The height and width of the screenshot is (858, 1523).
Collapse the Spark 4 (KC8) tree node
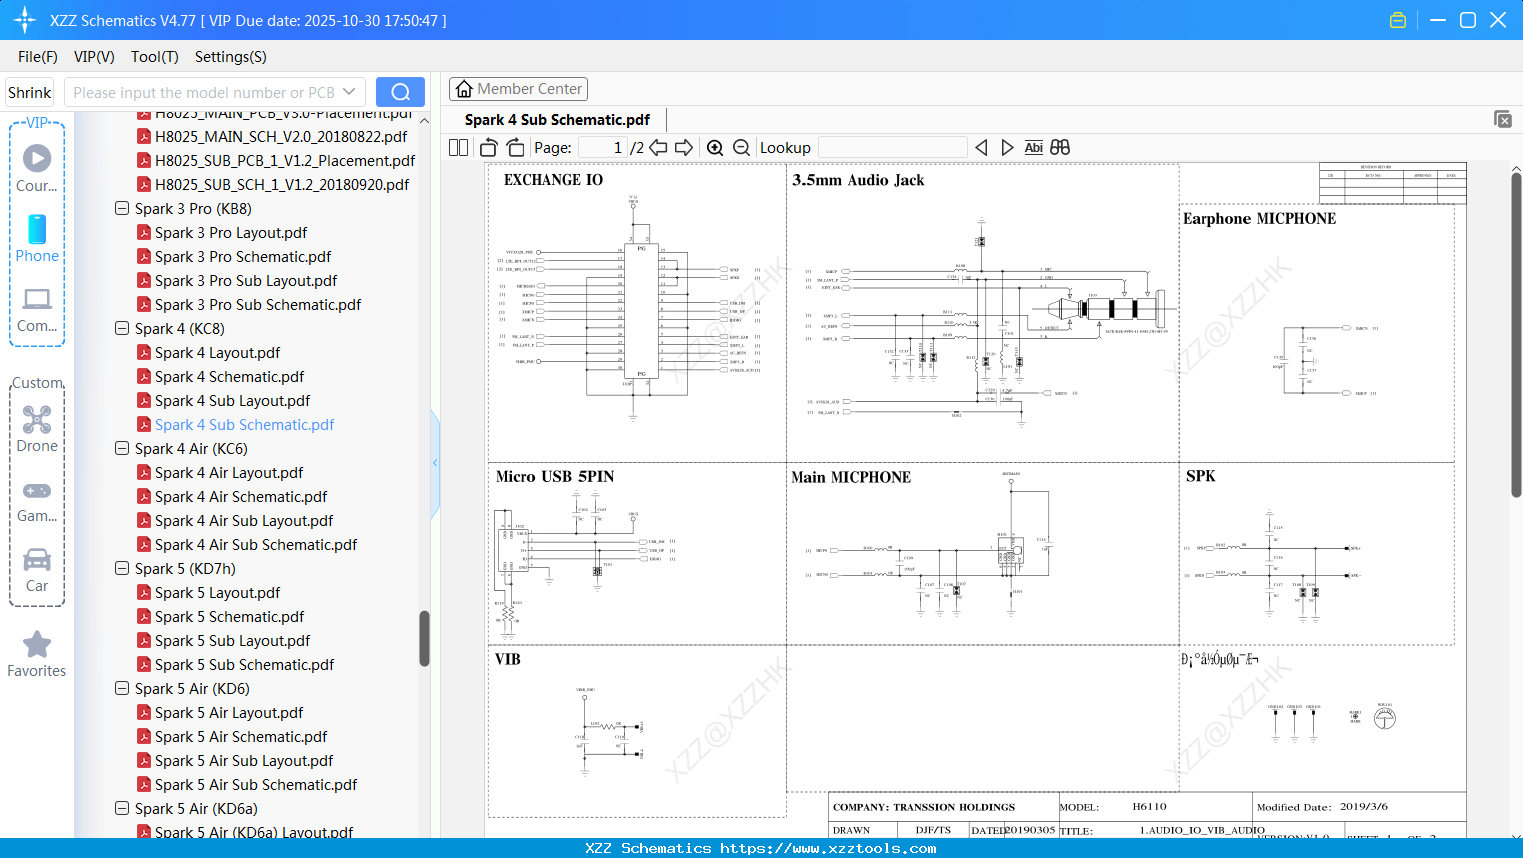click(121, 328)
